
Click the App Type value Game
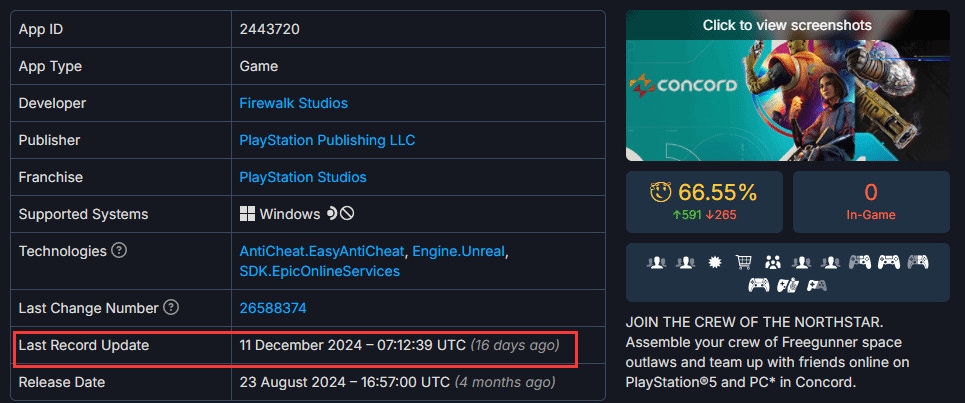coord(258,66)
